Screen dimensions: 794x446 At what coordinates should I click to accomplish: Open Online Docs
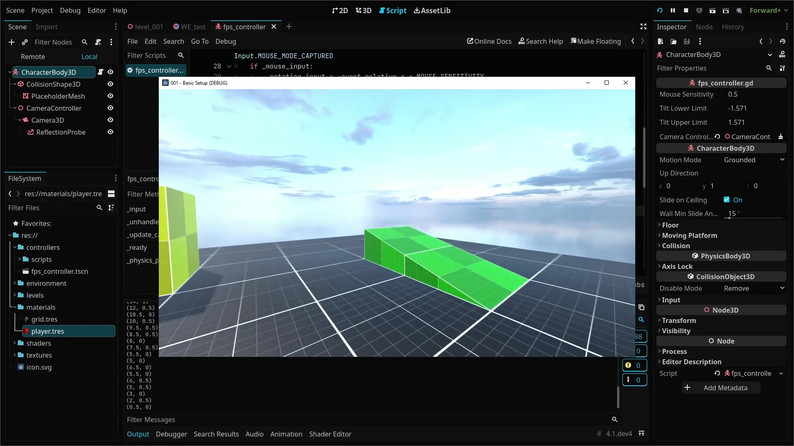pos(489,41)
